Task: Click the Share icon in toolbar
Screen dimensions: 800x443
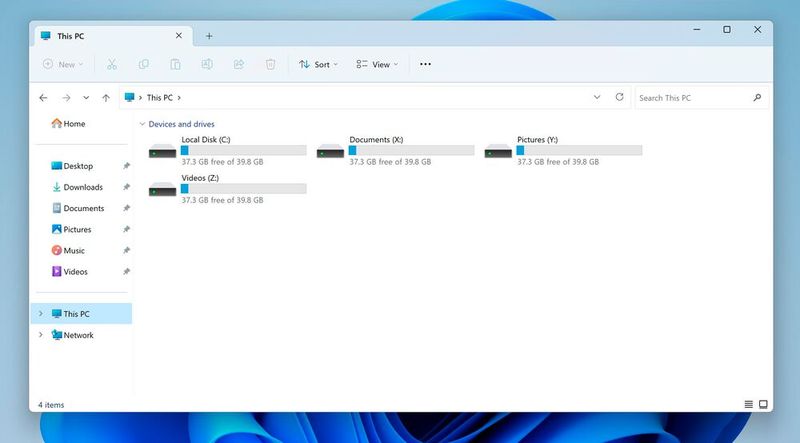Action: click(239, 64)
